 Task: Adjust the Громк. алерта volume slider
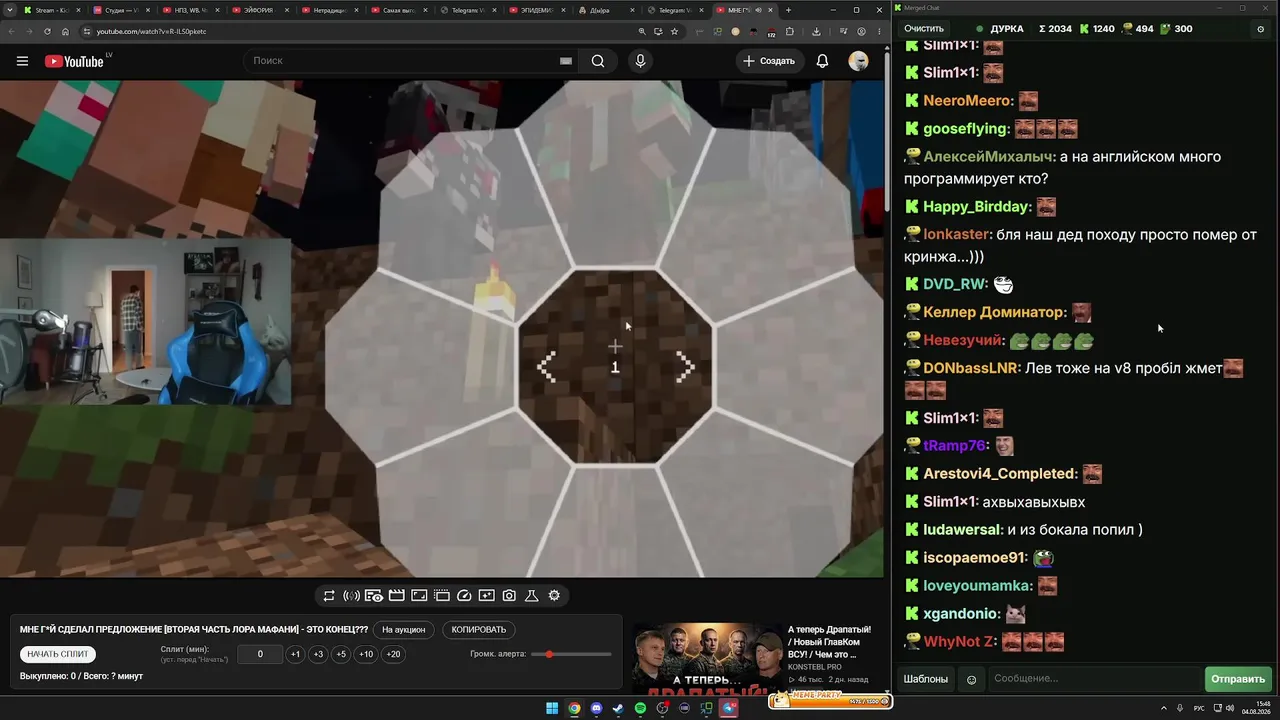click(x=572, y=654)
